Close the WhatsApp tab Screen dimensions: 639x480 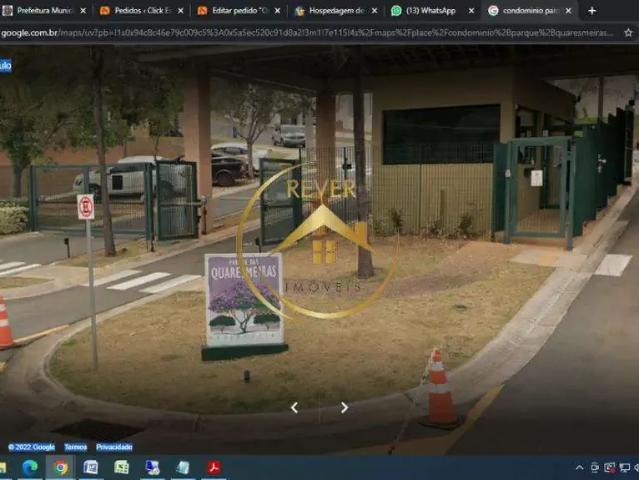tap(472, 11)
